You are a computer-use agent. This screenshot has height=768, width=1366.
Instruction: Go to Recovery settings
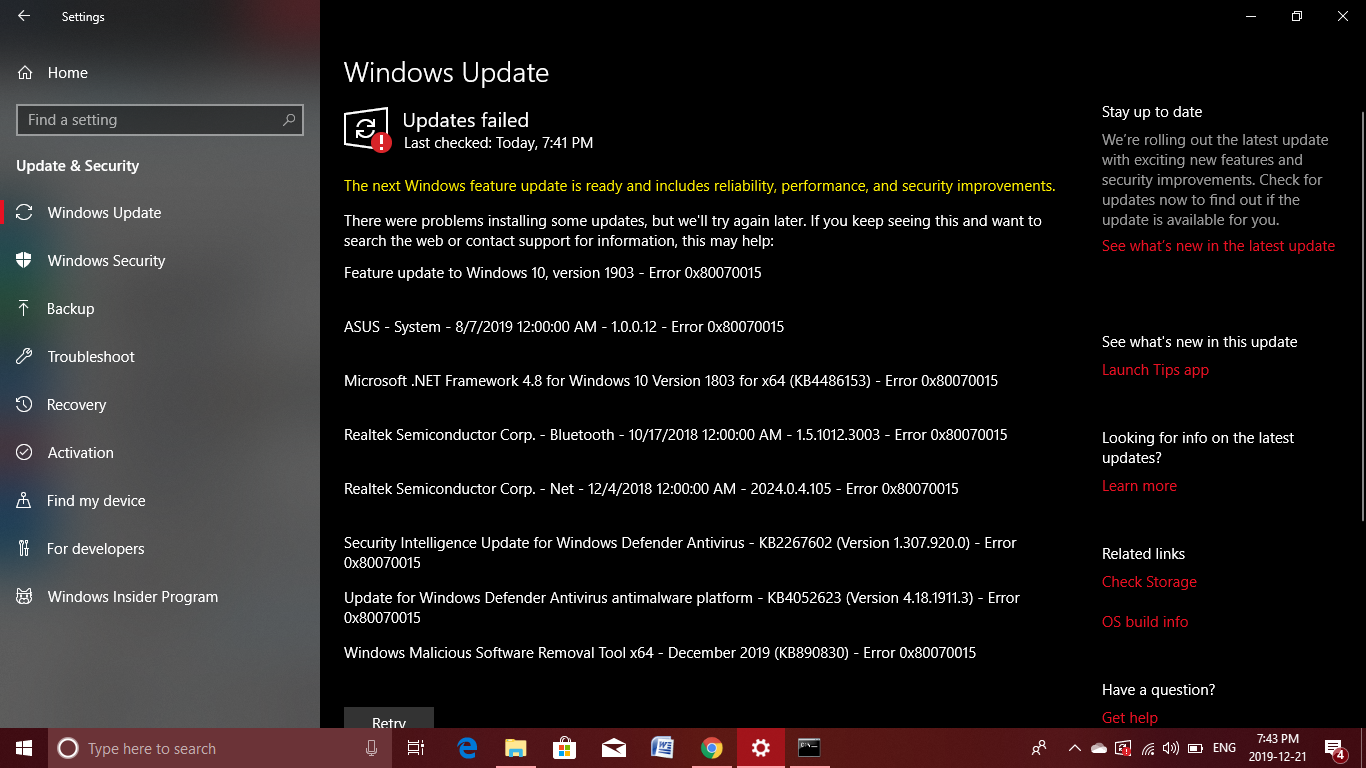160,405
